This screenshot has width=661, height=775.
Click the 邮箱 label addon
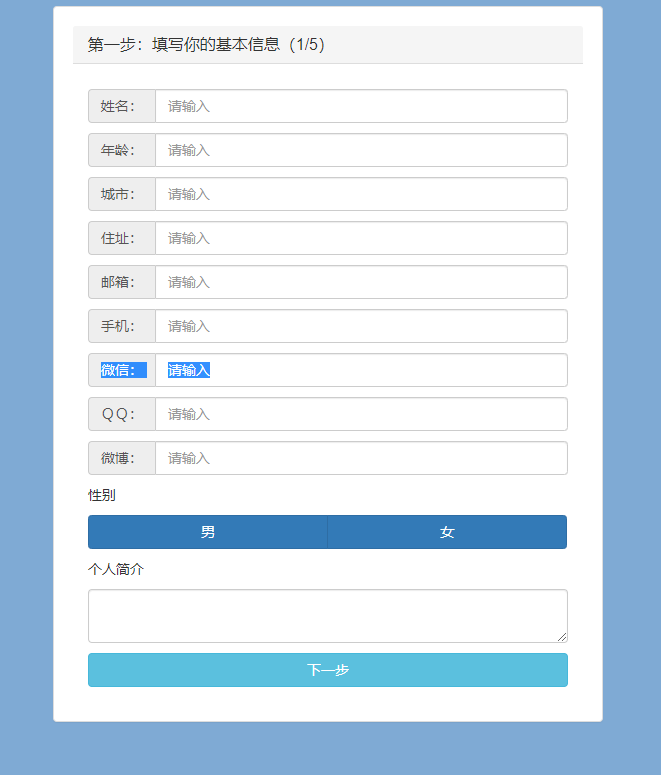point(122,282)
